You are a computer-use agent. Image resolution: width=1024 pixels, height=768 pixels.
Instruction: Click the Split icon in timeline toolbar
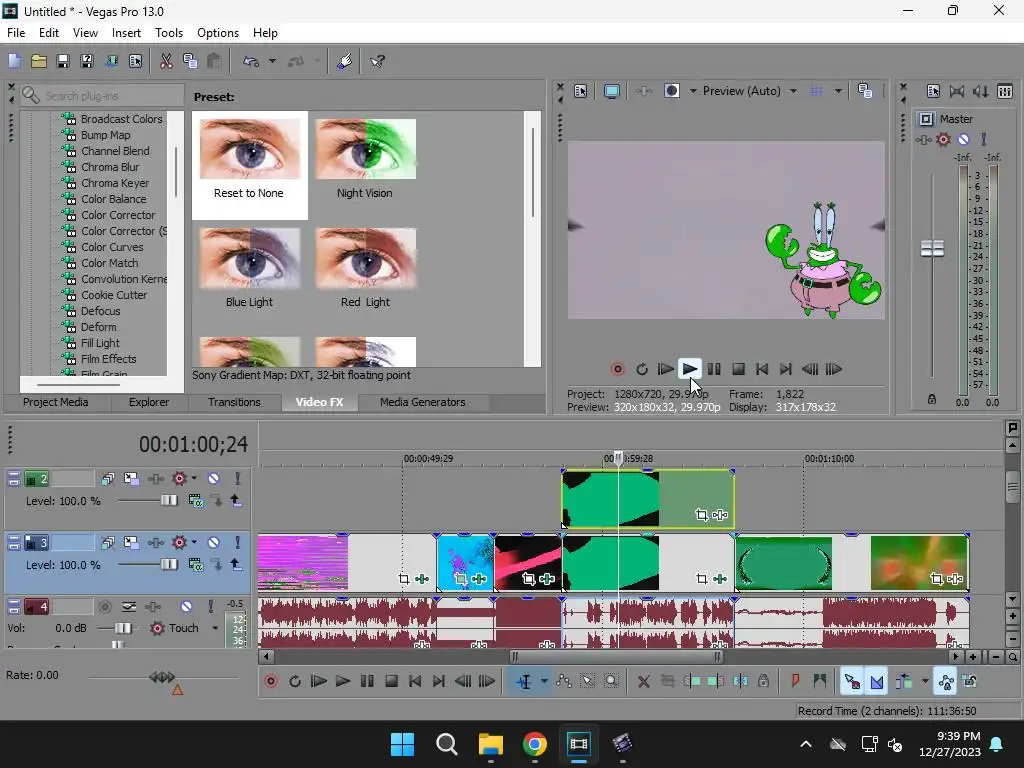pyautogui.click(x=740, y=681)
